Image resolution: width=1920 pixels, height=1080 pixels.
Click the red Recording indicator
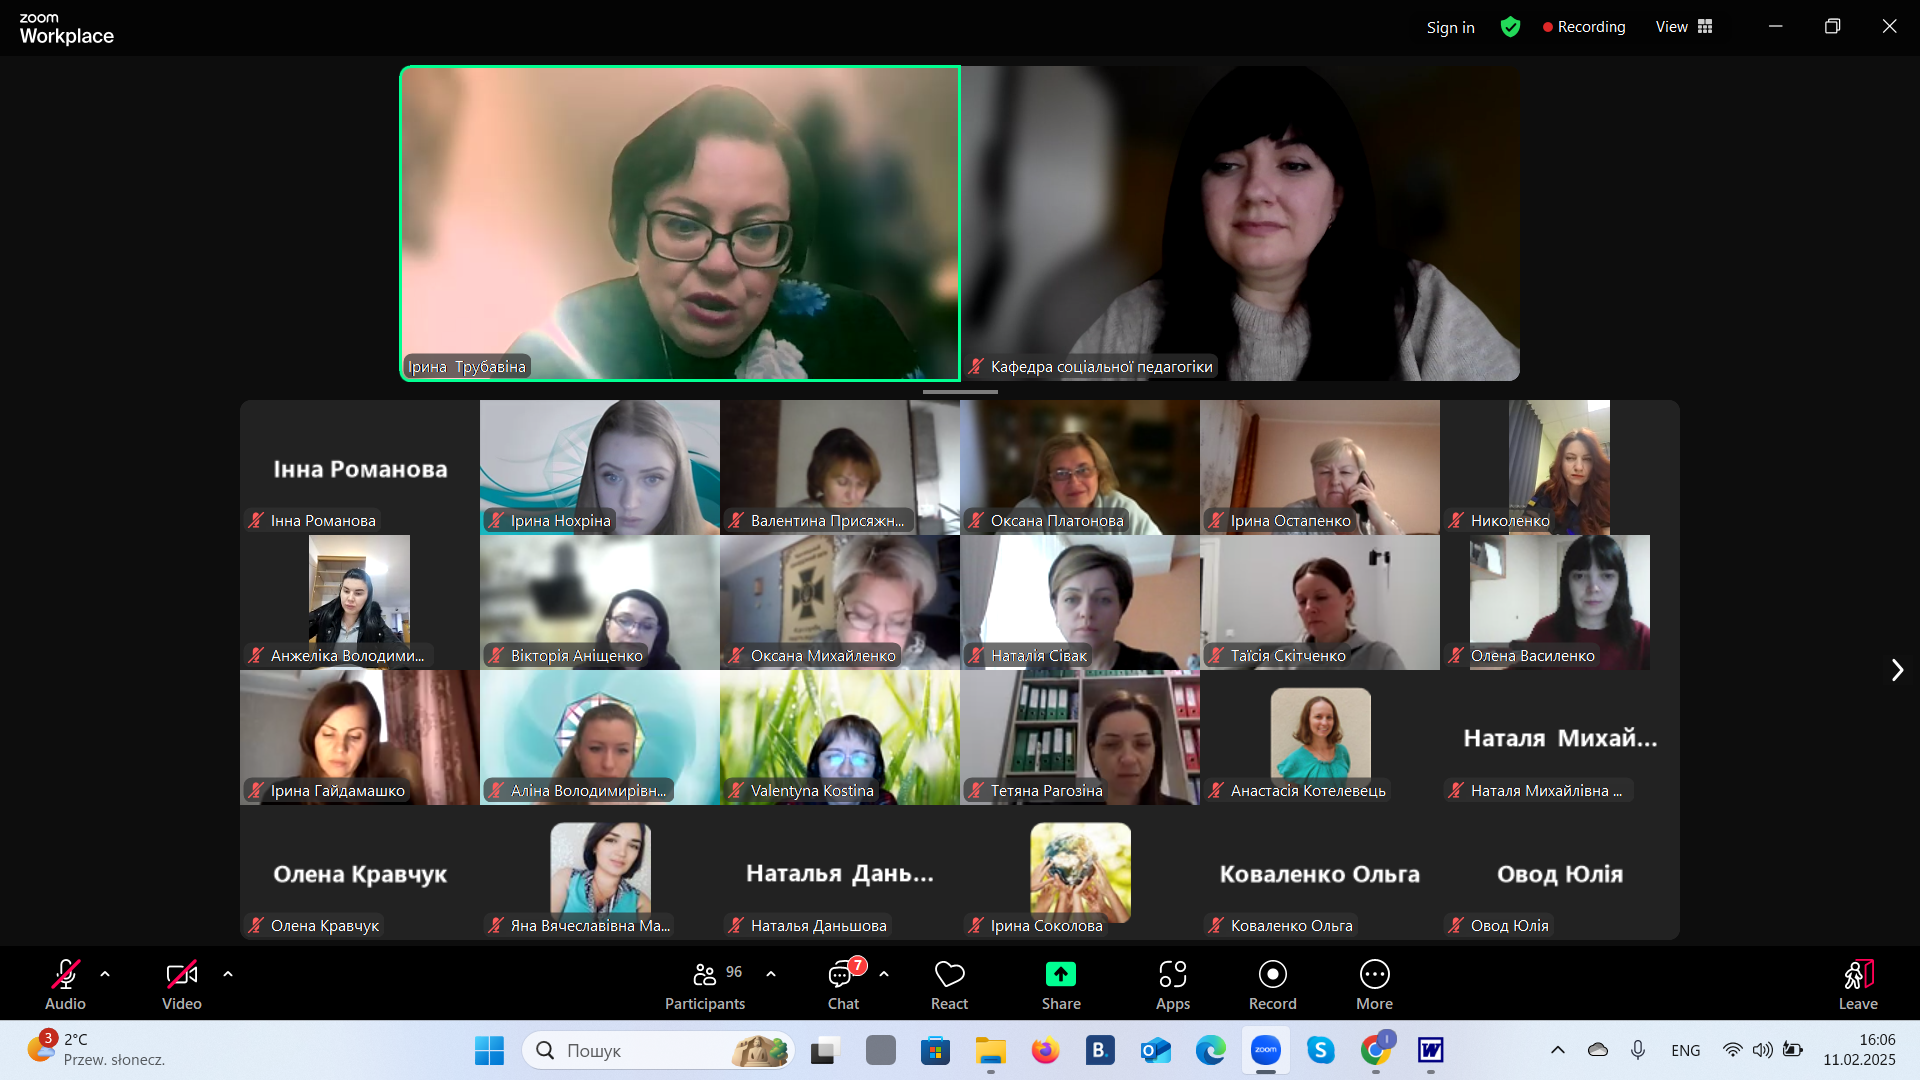(1584, 27)
